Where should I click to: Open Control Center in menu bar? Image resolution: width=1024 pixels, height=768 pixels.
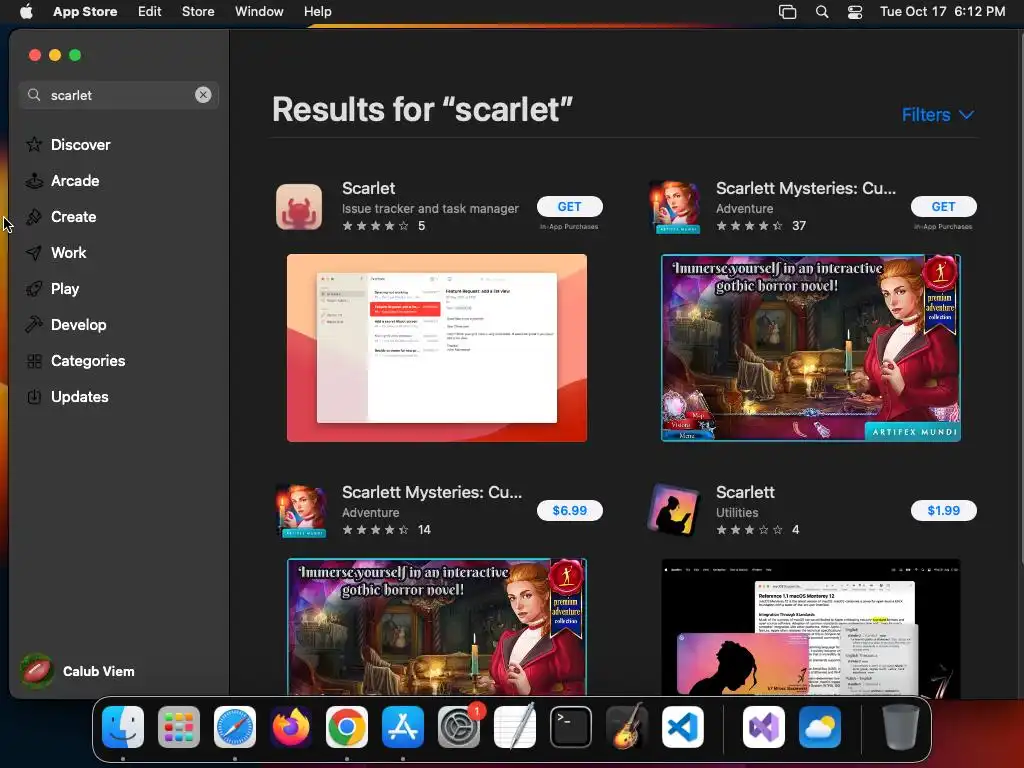[x=855, y=12]
